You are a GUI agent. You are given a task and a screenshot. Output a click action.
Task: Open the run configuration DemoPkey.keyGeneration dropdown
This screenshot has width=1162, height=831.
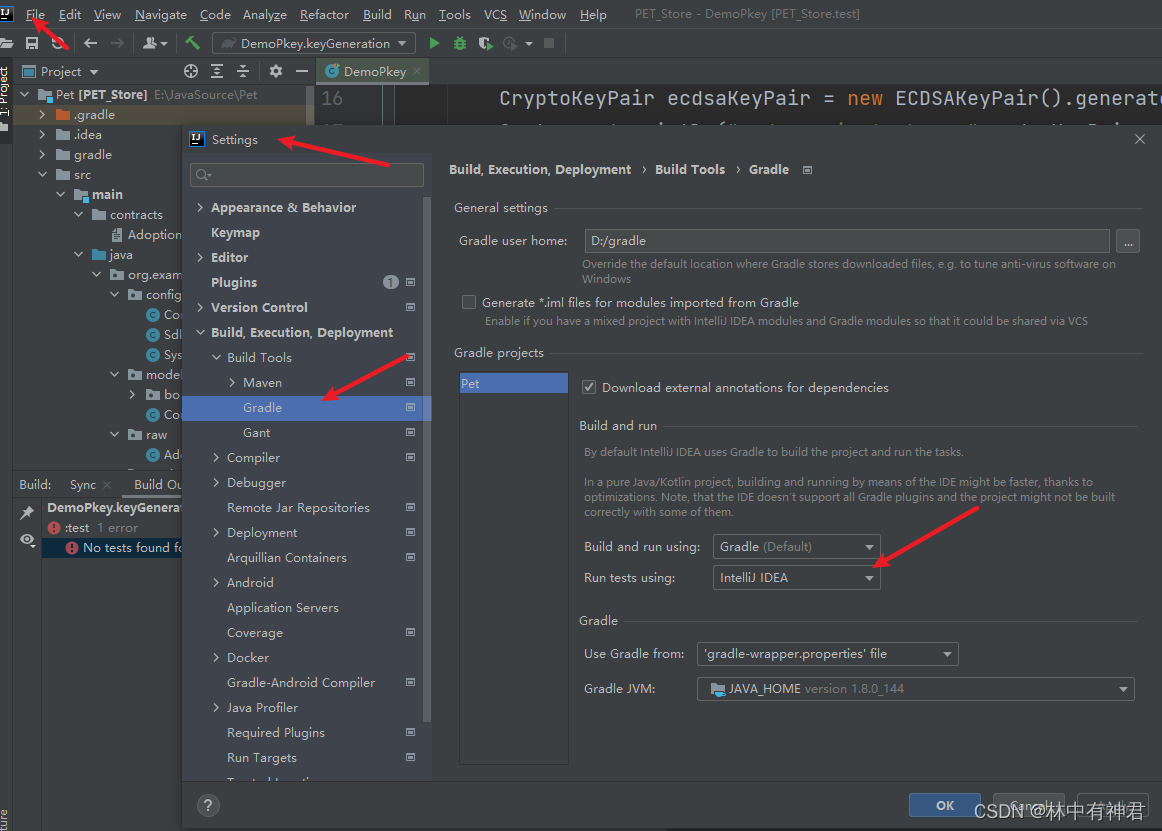[x=313, y=44]
